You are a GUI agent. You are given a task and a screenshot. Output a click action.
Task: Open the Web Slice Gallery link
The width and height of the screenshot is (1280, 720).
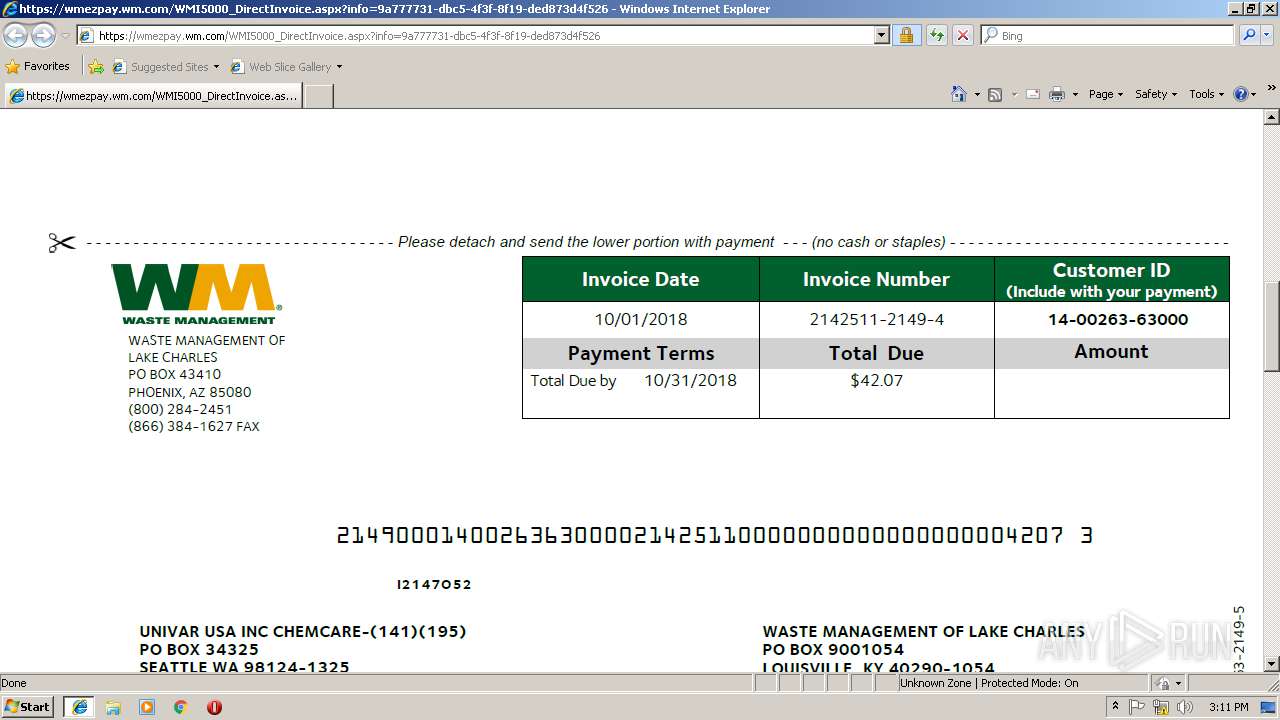(286, 67)
